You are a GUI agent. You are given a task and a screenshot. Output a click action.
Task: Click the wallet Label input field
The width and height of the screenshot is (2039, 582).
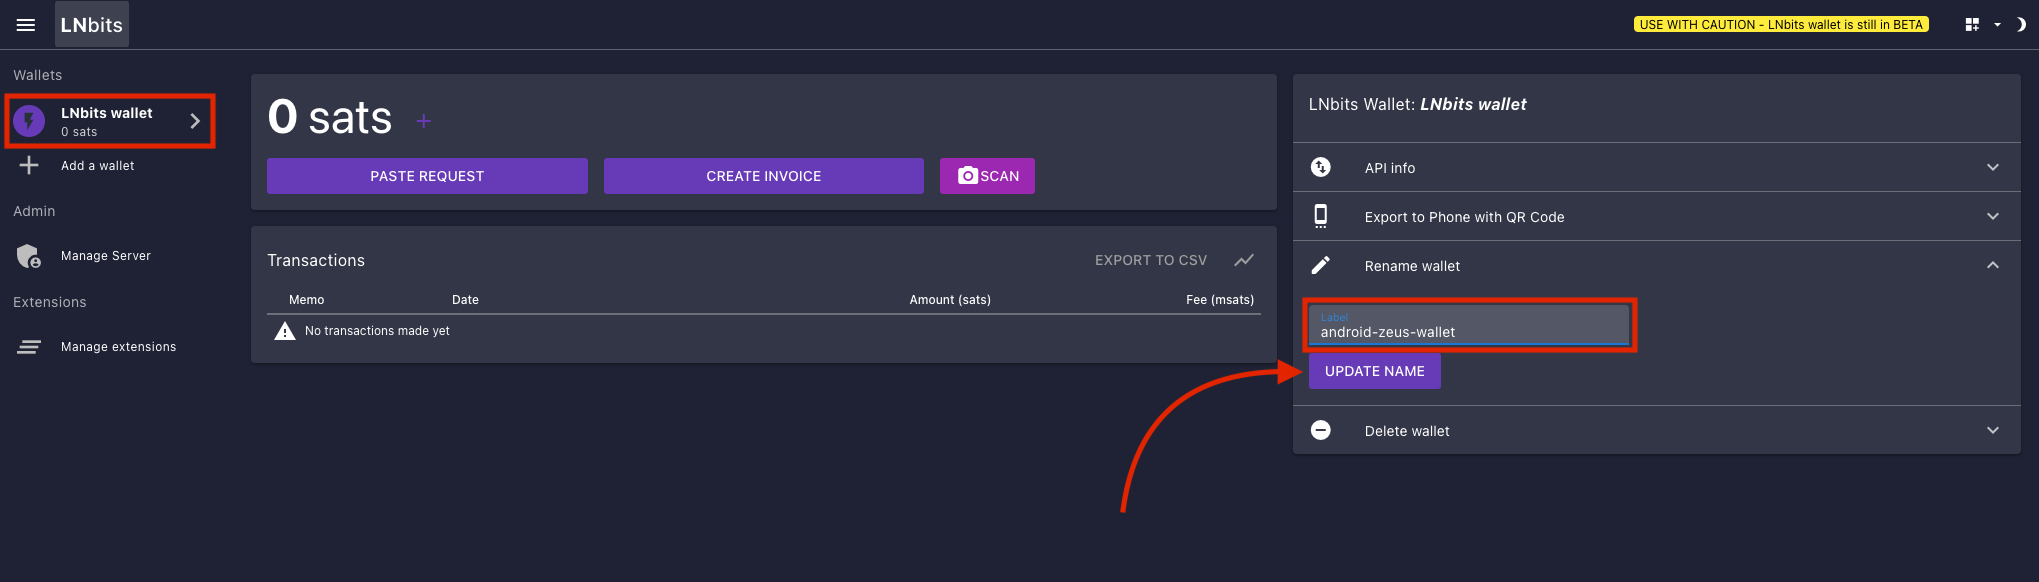point(1468,327)
